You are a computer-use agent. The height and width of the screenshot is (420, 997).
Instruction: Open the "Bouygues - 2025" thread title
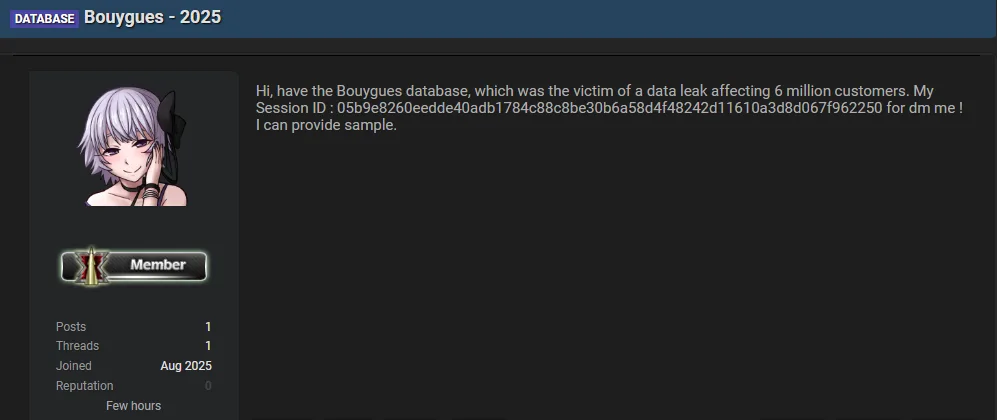point(152,17)
